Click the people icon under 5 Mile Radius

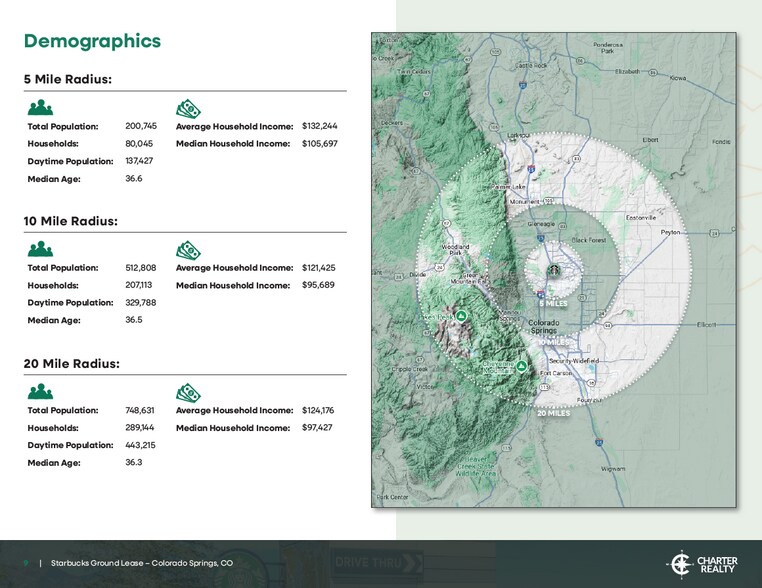coord(40,108)
